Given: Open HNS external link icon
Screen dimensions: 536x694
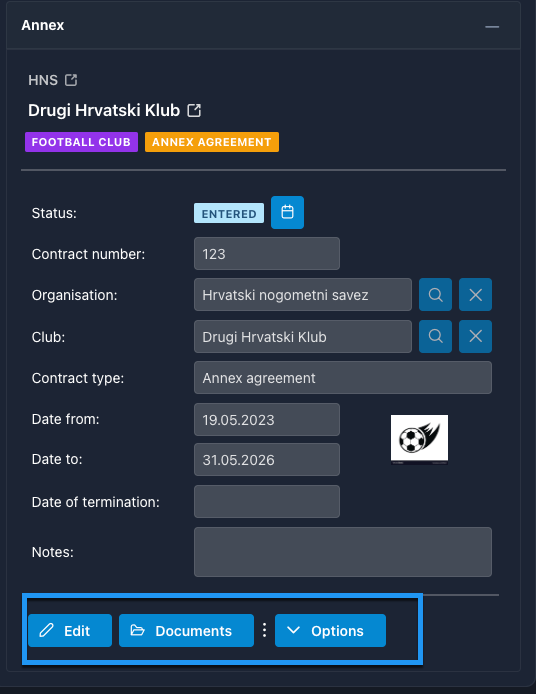Looking at the screenshot, I should click(x=71, y=80).
